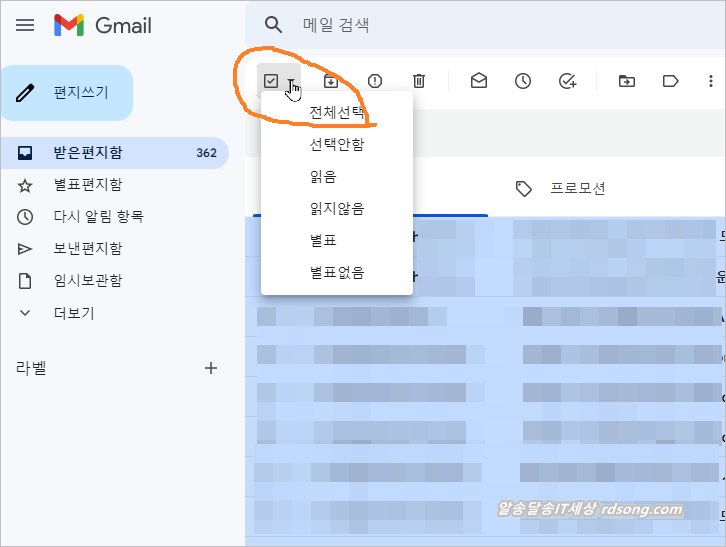Open 보낸편지함 folder in sidebar

click(87, 249)
